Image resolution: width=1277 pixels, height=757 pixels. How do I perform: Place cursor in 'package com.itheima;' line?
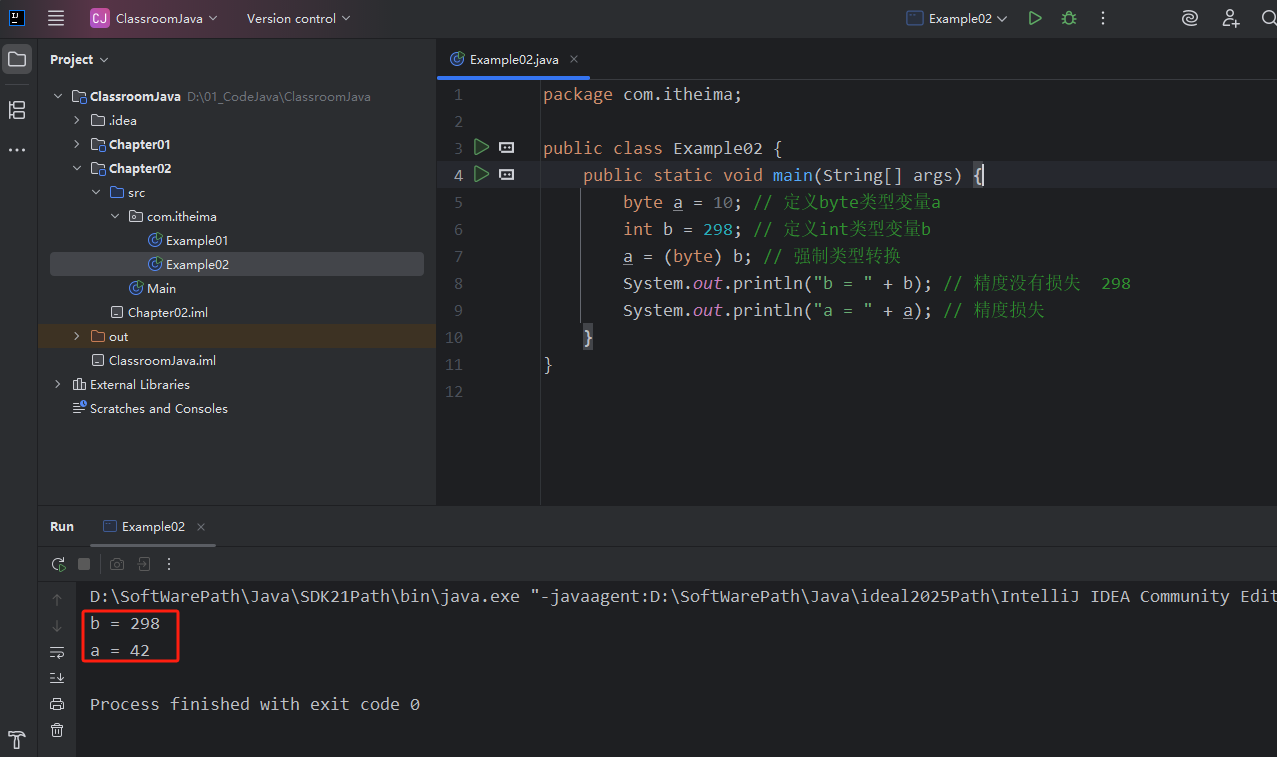click(x=642, y=94)
